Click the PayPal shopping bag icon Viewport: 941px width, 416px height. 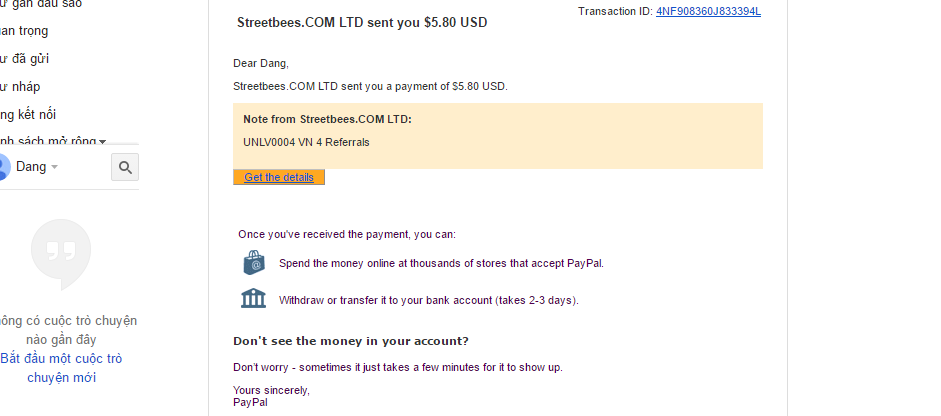[x=254, y=263]
